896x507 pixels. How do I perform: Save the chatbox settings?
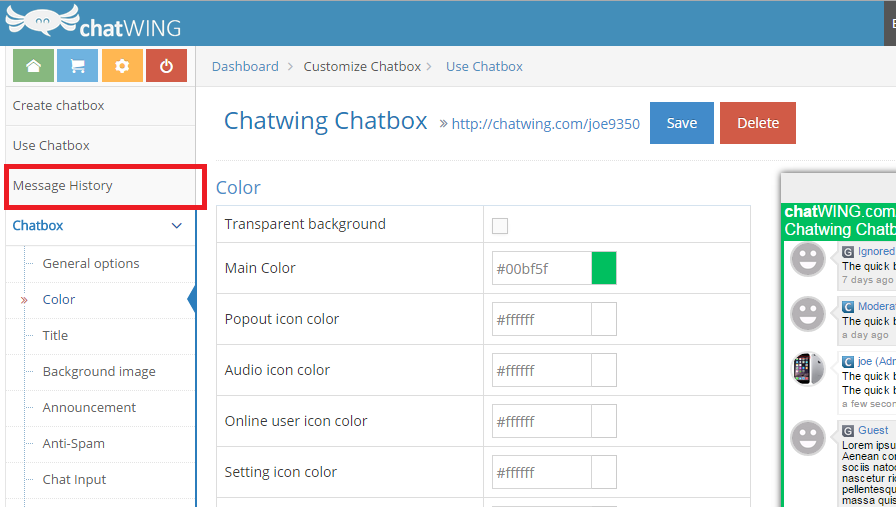tap(682, 123)
